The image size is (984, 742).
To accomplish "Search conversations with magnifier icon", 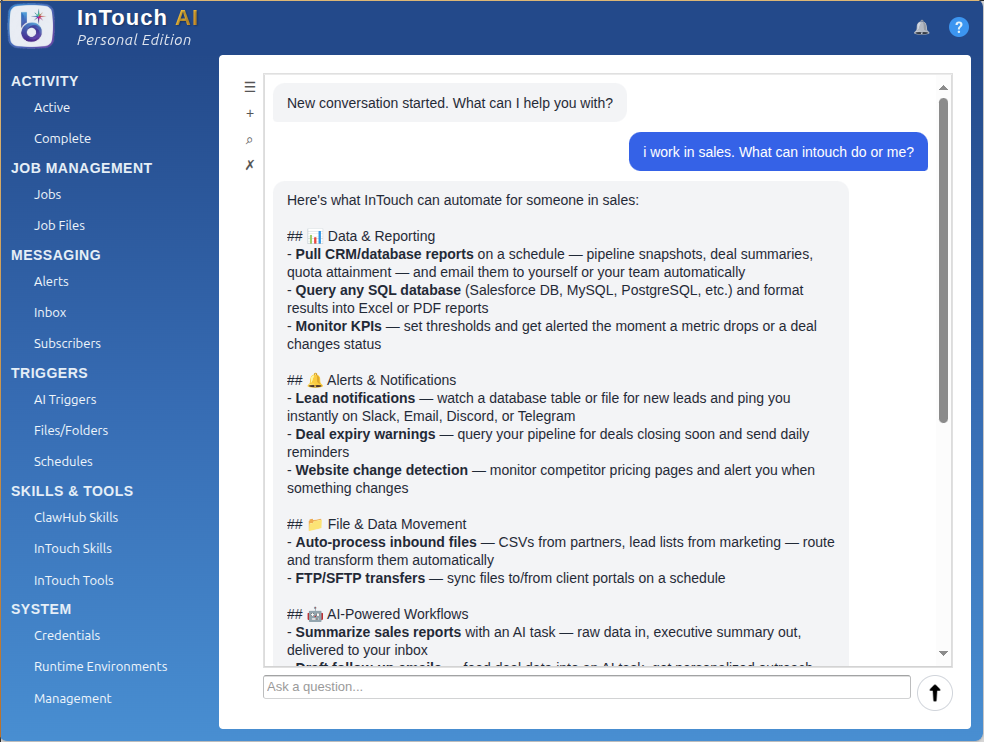I will [250, 139].
